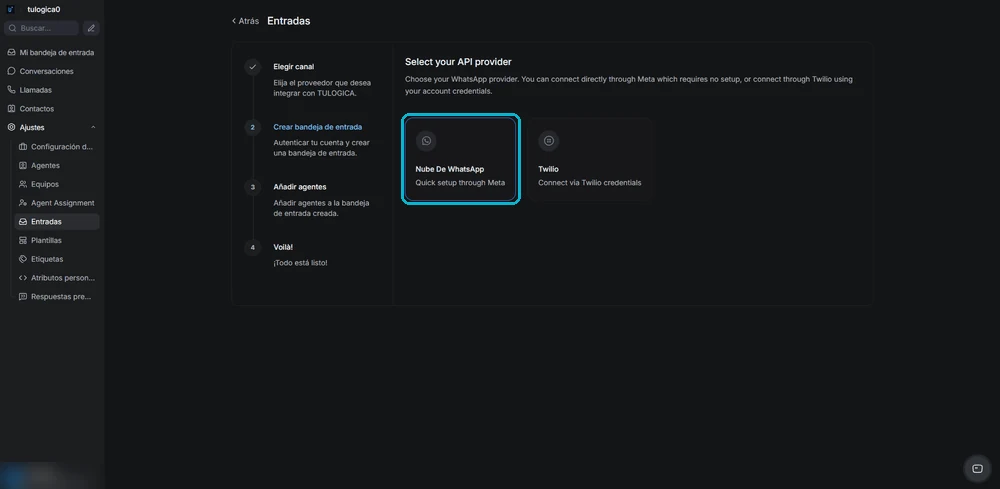Viewport: 1000px width, 489px height.
Task: Collapse the Ajustes section chevron
Action: (93, 128)
